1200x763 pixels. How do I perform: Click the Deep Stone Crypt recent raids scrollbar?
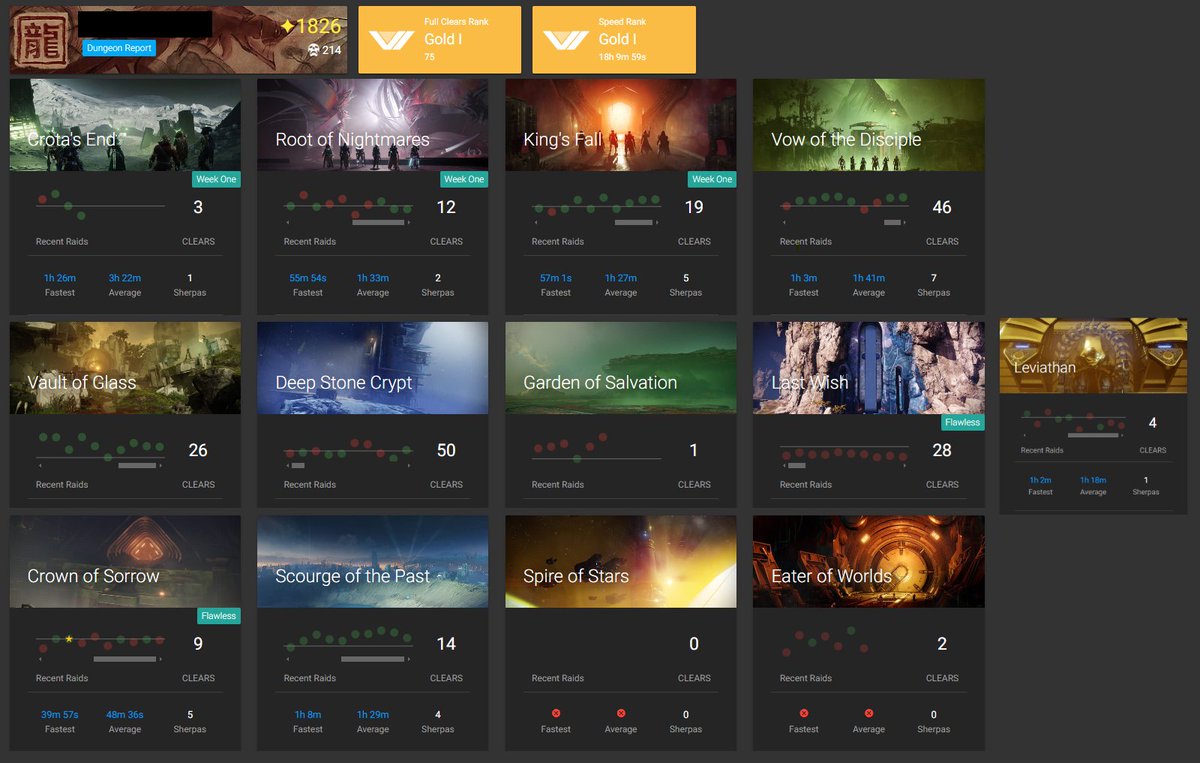(x=298, y=465)
